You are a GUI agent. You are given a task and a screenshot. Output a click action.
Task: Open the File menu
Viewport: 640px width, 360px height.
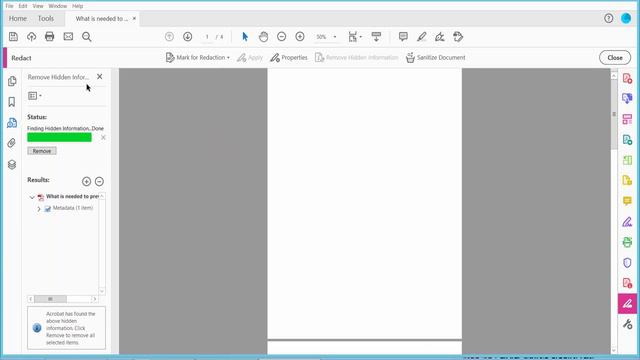click(9, 6)
